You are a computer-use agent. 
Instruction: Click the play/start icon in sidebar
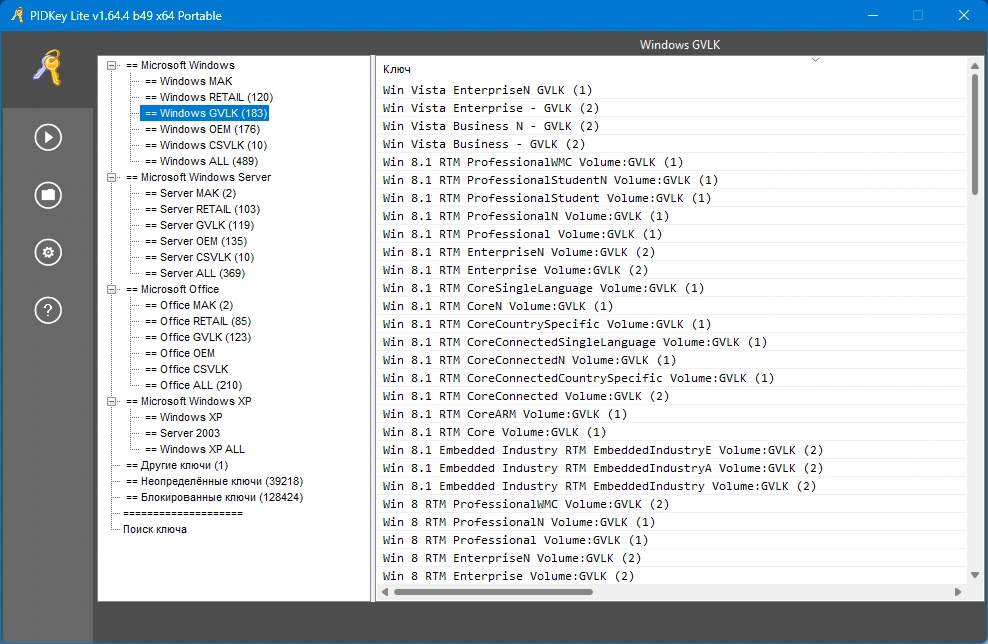click(x=48, y=137)
